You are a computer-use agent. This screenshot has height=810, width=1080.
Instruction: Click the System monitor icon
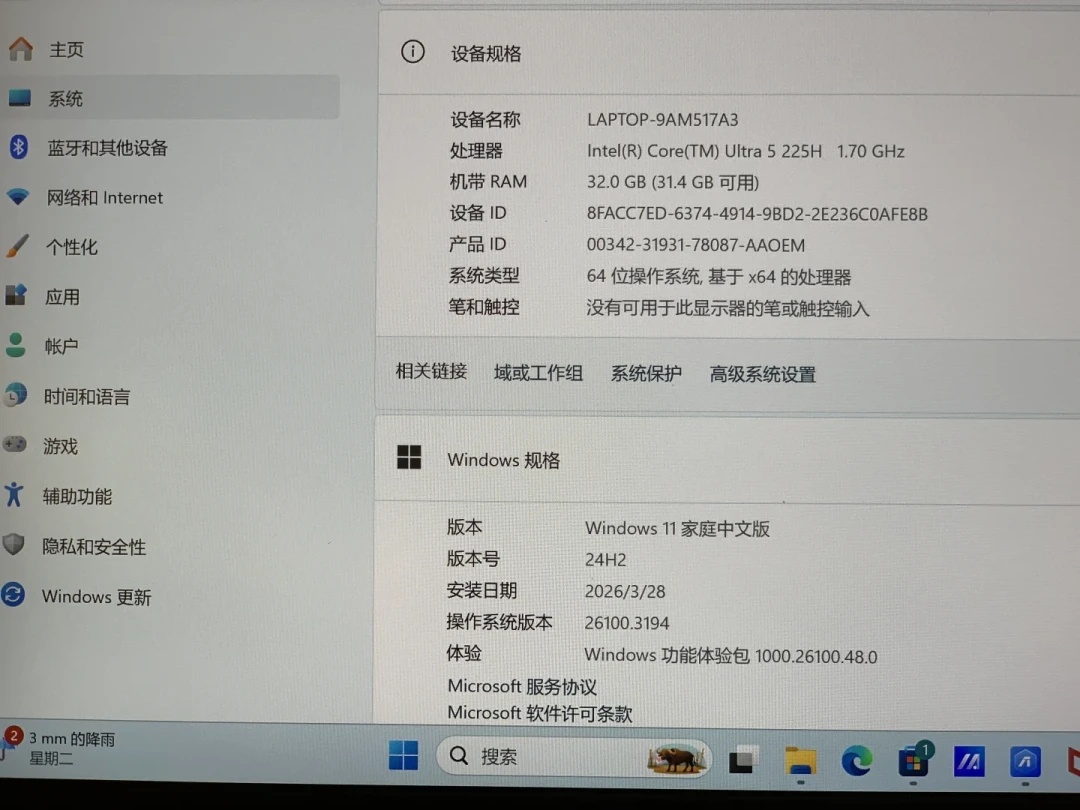pyautogui.click(x=19, y=98)
